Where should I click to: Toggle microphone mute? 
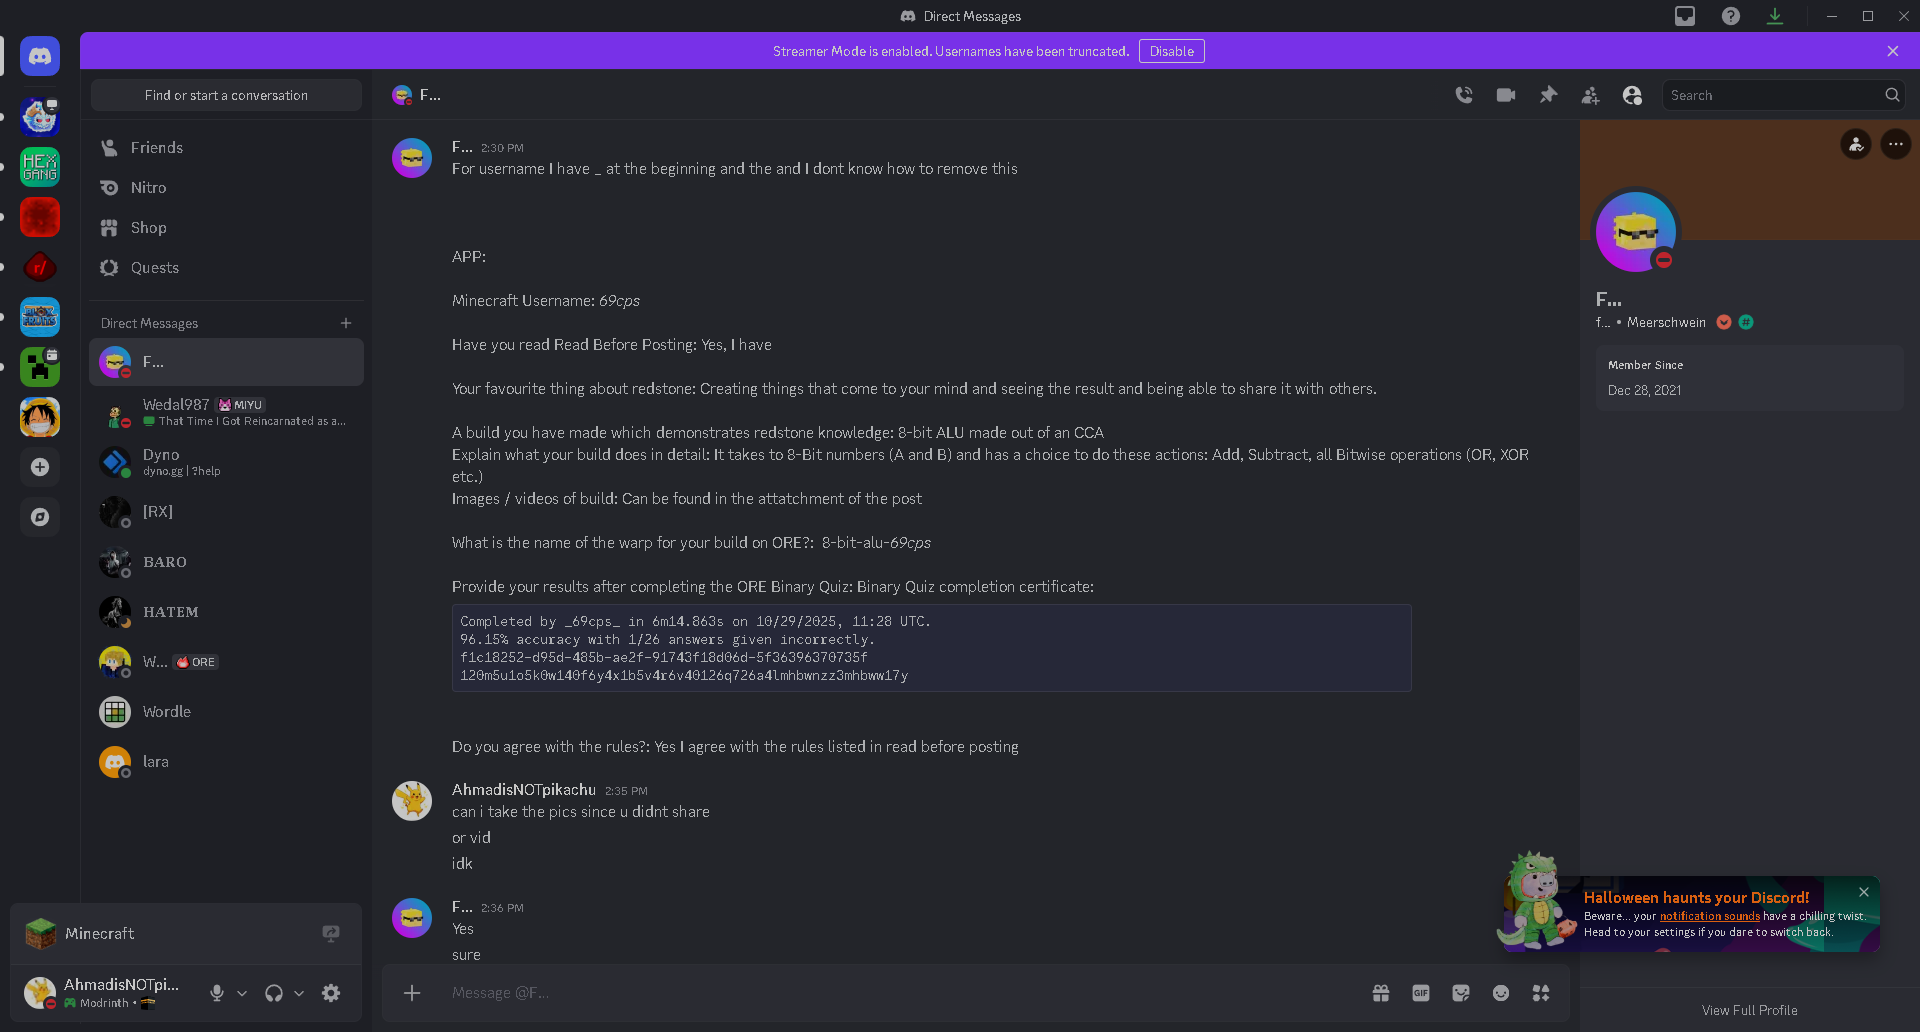click(x=217, y=993)
